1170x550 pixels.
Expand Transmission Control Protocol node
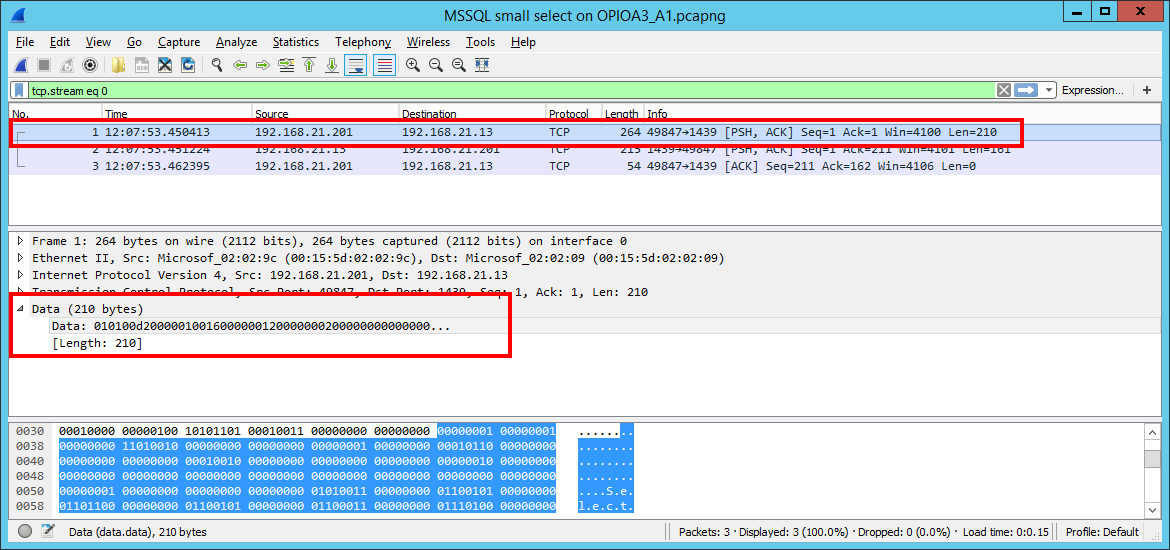click(20, 293)
